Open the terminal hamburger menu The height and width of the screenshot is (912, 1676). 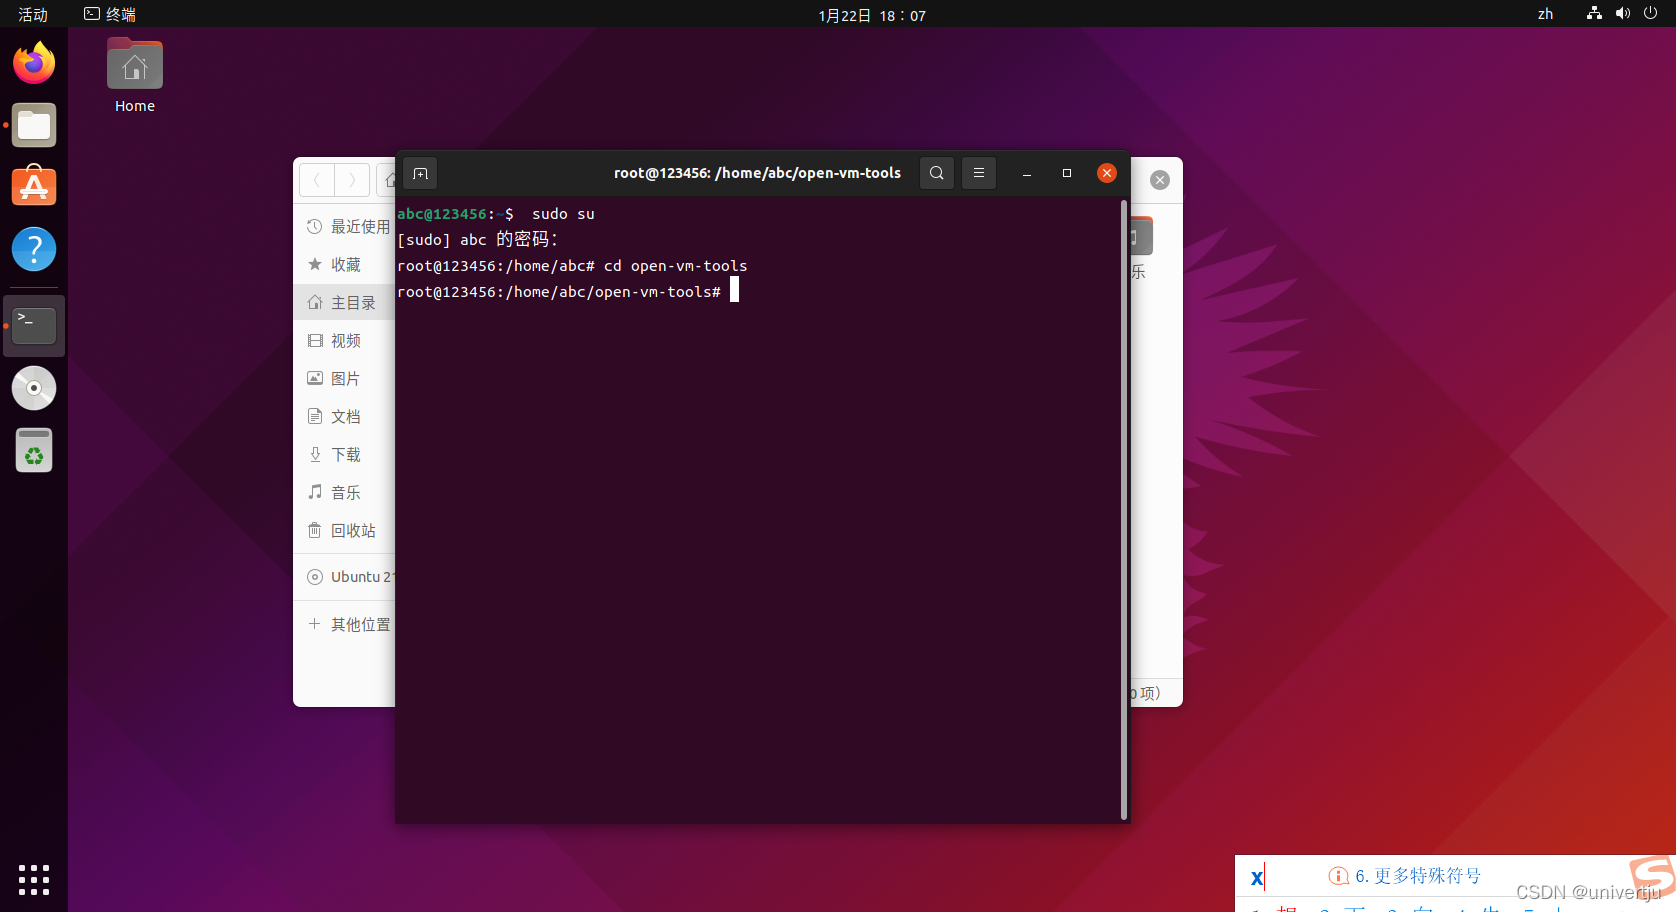click(x=979, y=173)
